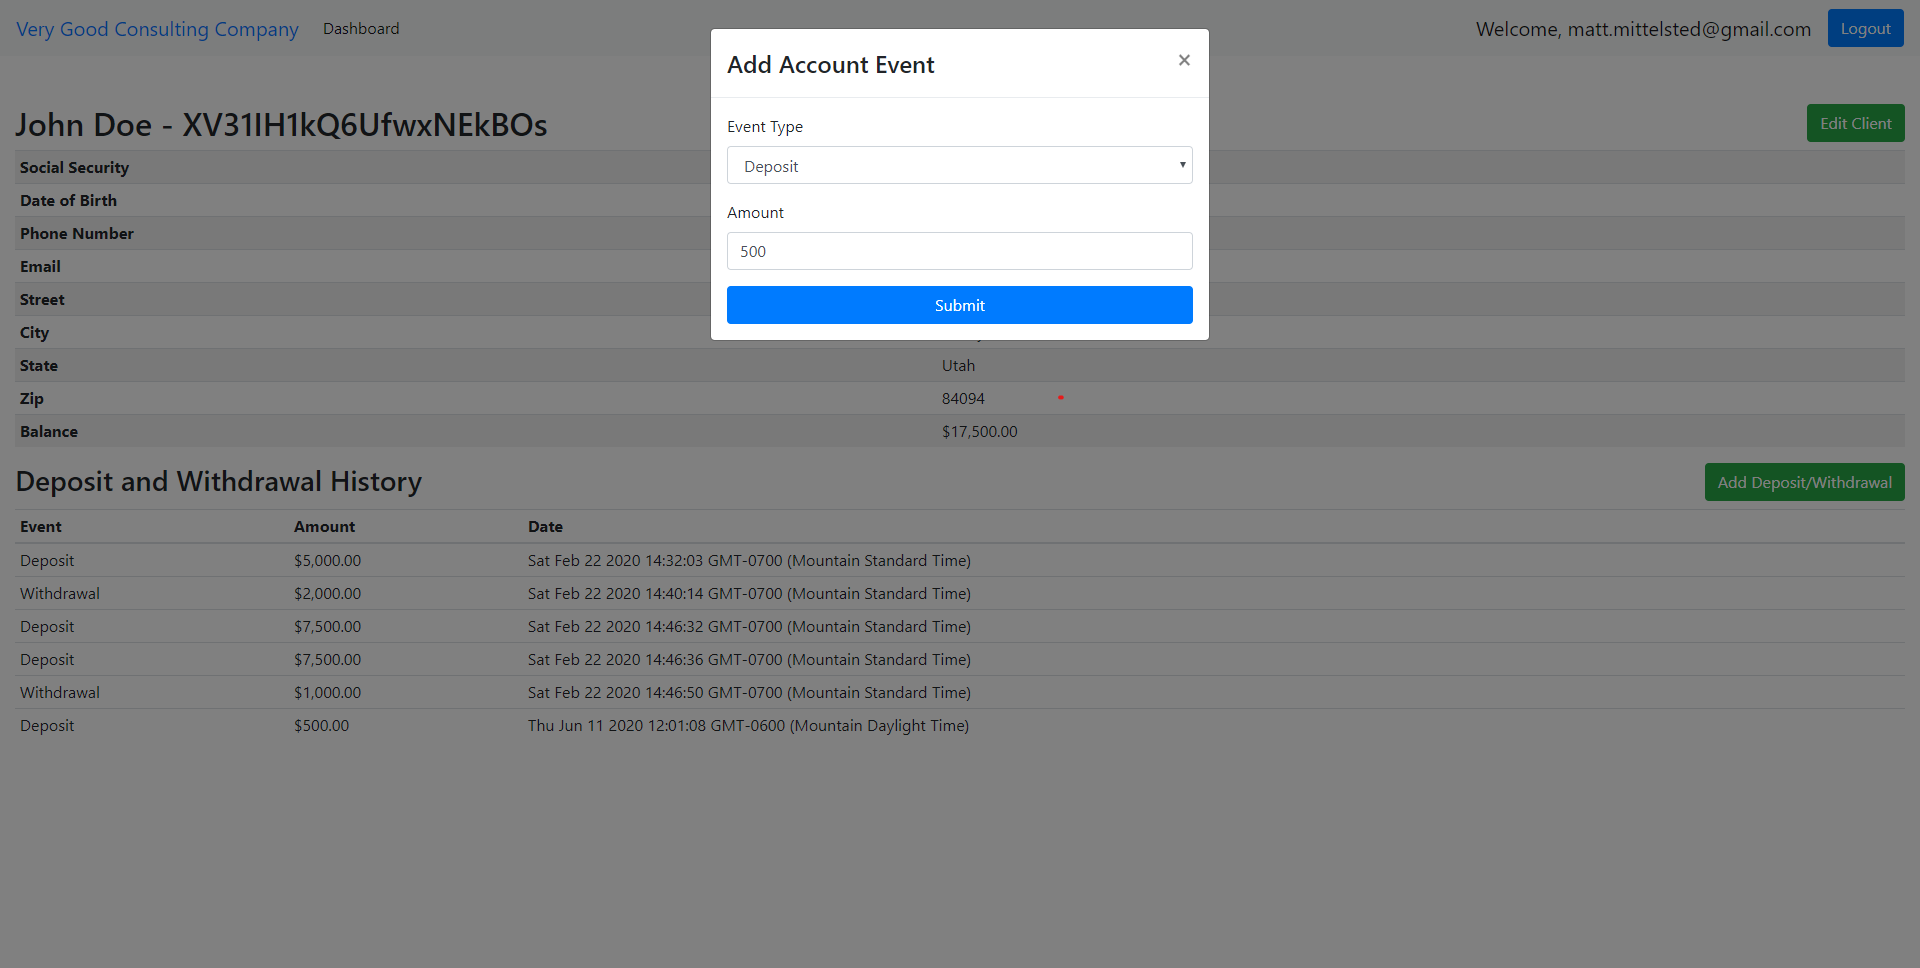1920x968 pixels.
Task: Click the date at 14:46:36
Action: pos(749,659)
